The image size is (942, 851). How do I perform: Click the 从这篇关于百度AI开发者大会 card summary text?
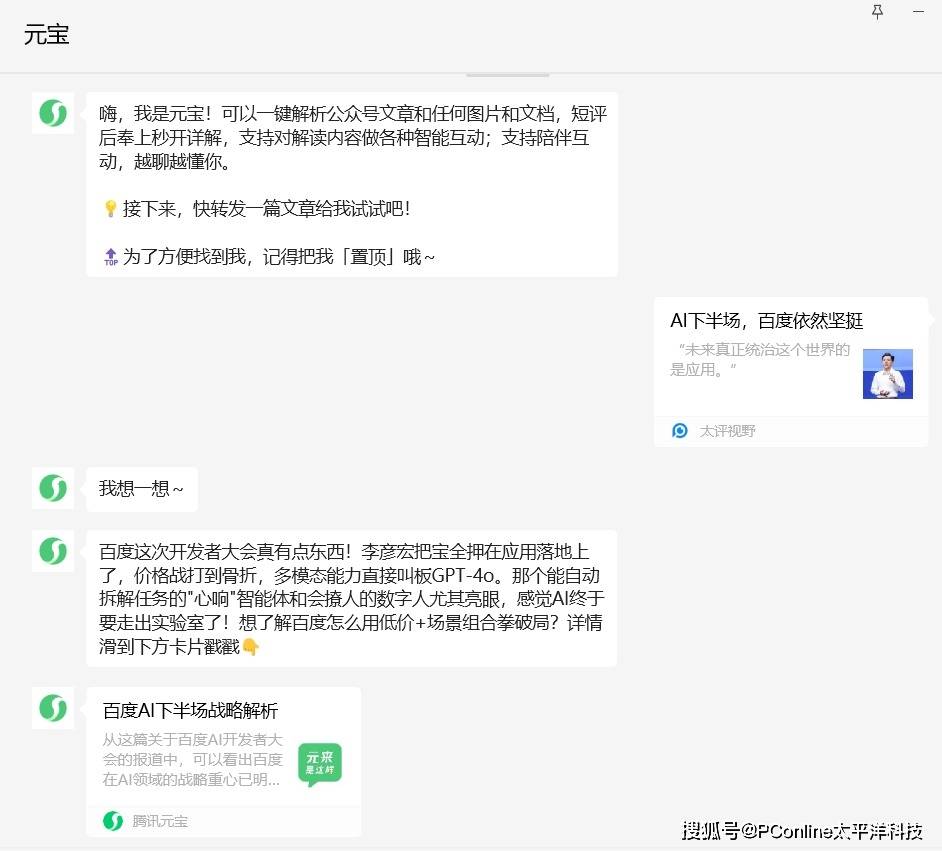(192, 760)
